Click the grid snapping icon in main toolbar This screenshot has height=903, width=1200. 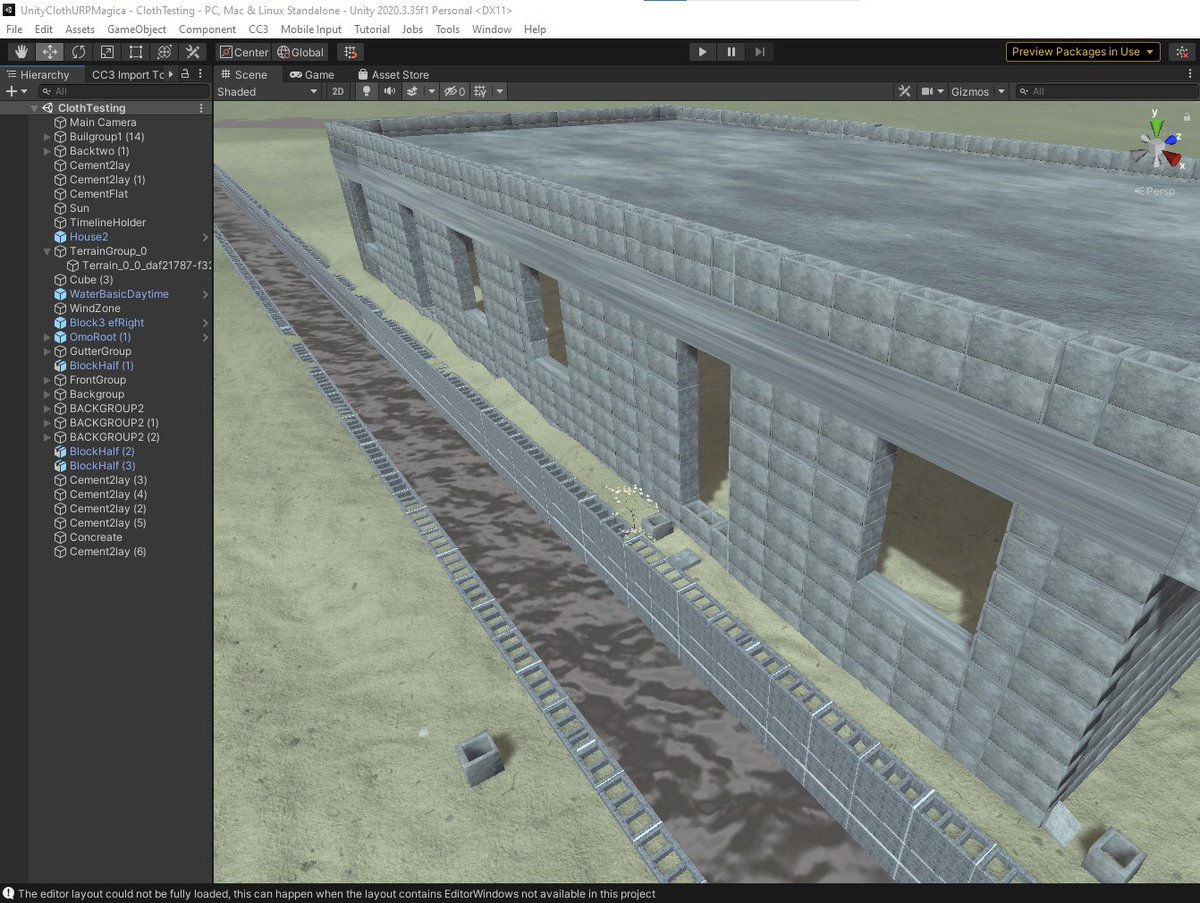tap(350, 52)
